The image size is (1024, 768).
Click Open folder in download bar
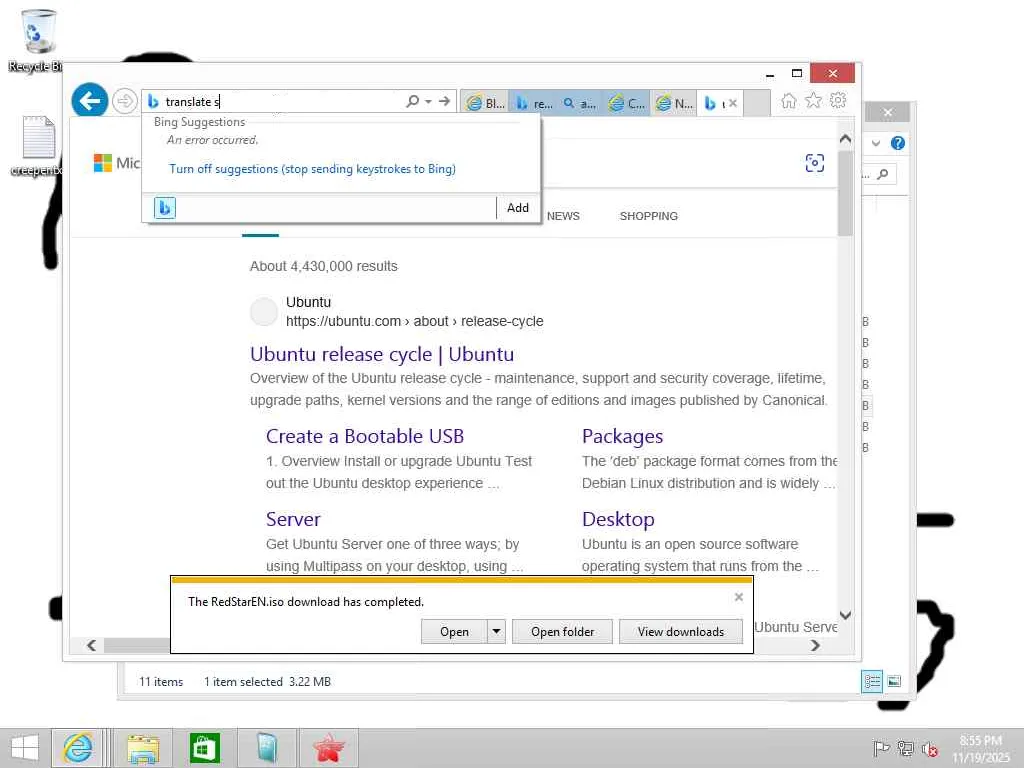point(562,632)
